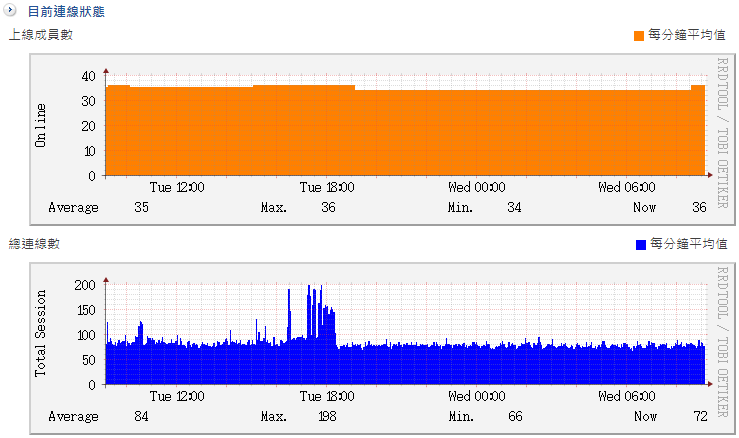Click Tue 18:00 label on Total Session graph

(x=327, y=396)
